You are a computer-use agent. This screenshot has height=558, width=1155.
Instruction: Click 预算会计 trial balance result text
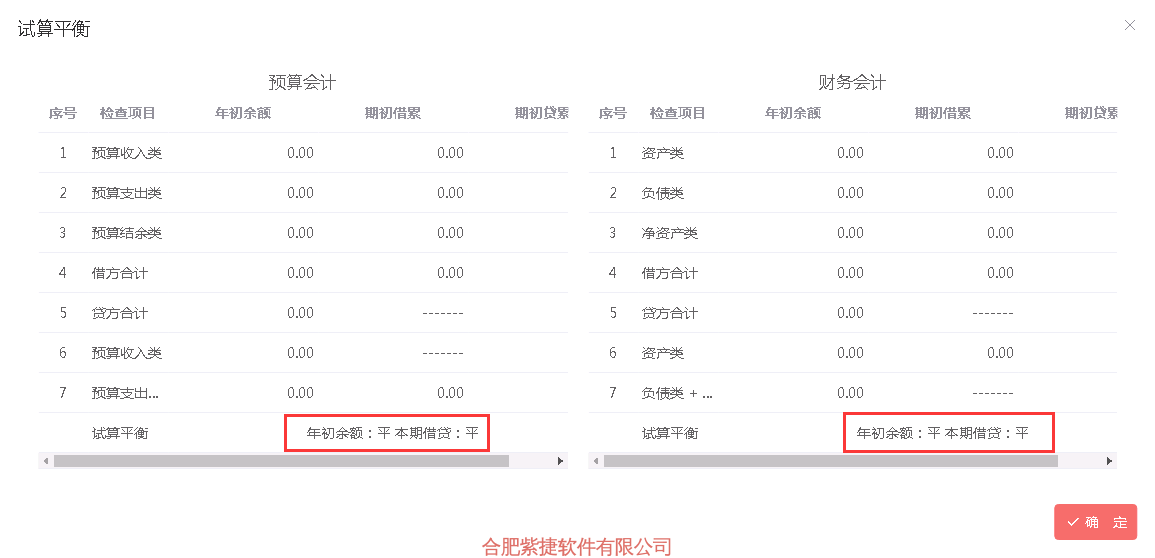point(393,433)
